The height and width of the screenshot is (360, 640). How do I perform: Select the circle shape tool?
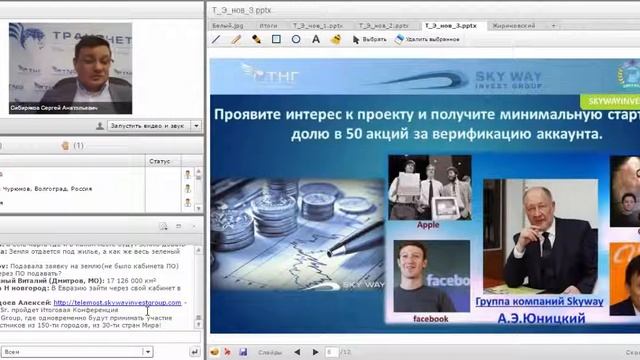[x=296, y=39]
